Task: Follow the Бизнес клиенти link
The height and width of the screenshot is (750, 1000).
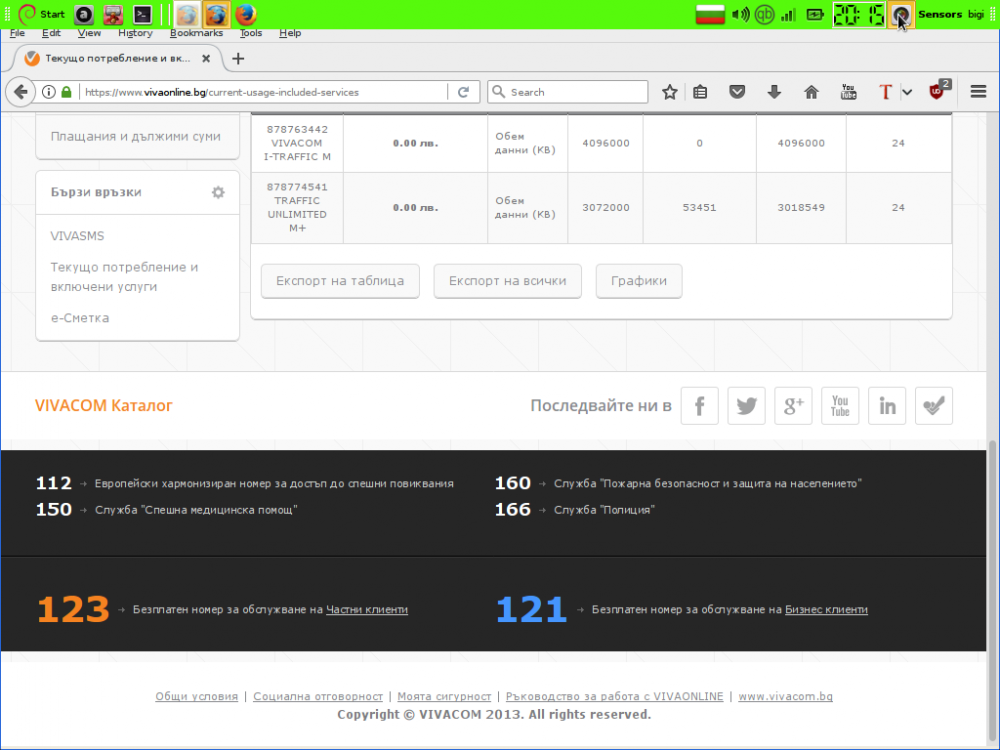Action: 826,610
